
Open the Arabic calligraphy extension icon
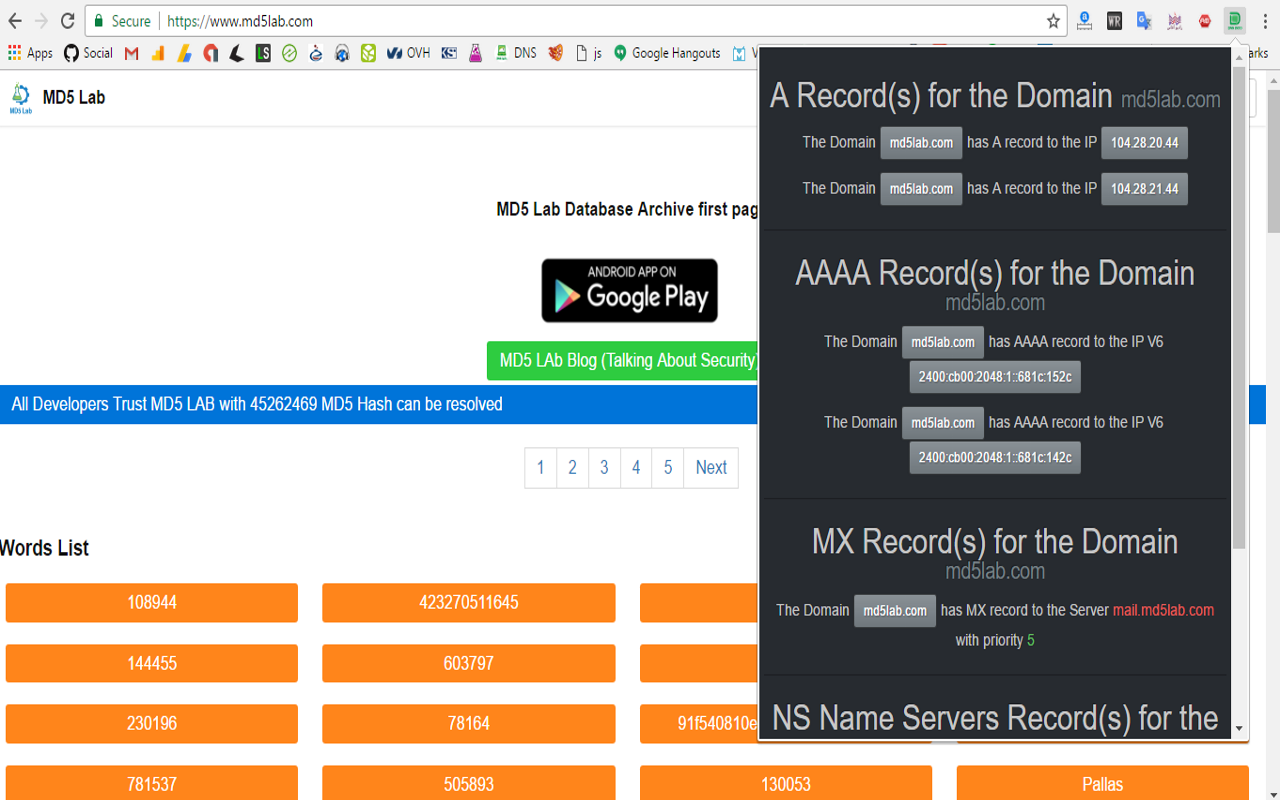tap(1175, 21)
